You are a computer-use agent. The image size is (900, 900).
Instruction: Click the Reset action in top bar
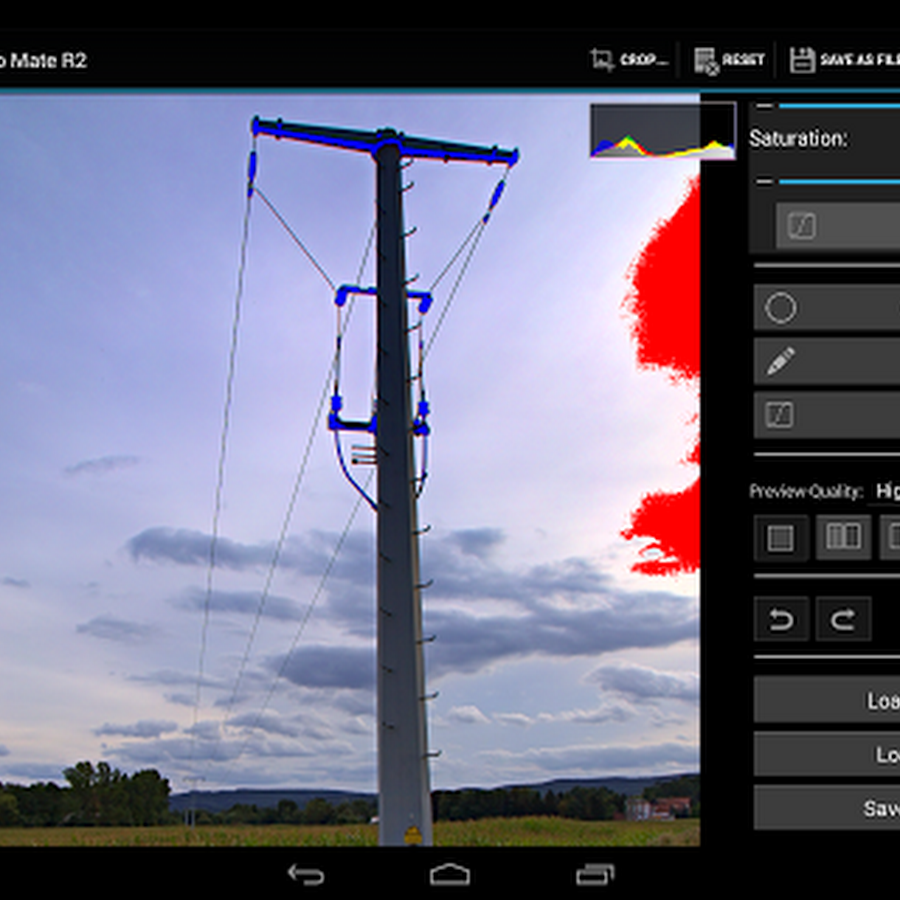[729, 60]
